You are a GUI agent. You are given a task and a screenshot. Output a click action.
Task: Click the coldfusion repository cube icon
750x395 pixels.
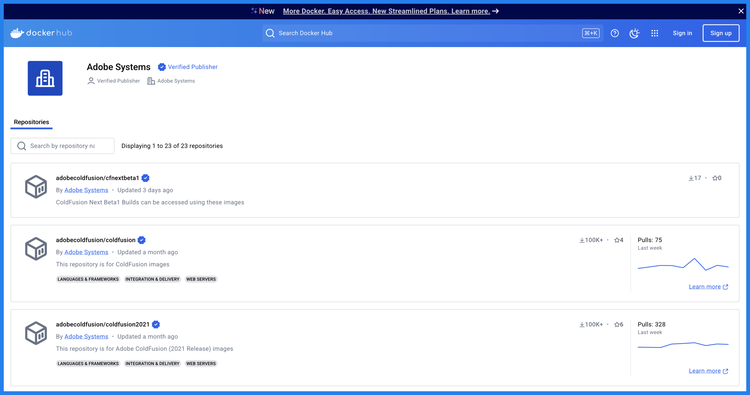point(36,249)
